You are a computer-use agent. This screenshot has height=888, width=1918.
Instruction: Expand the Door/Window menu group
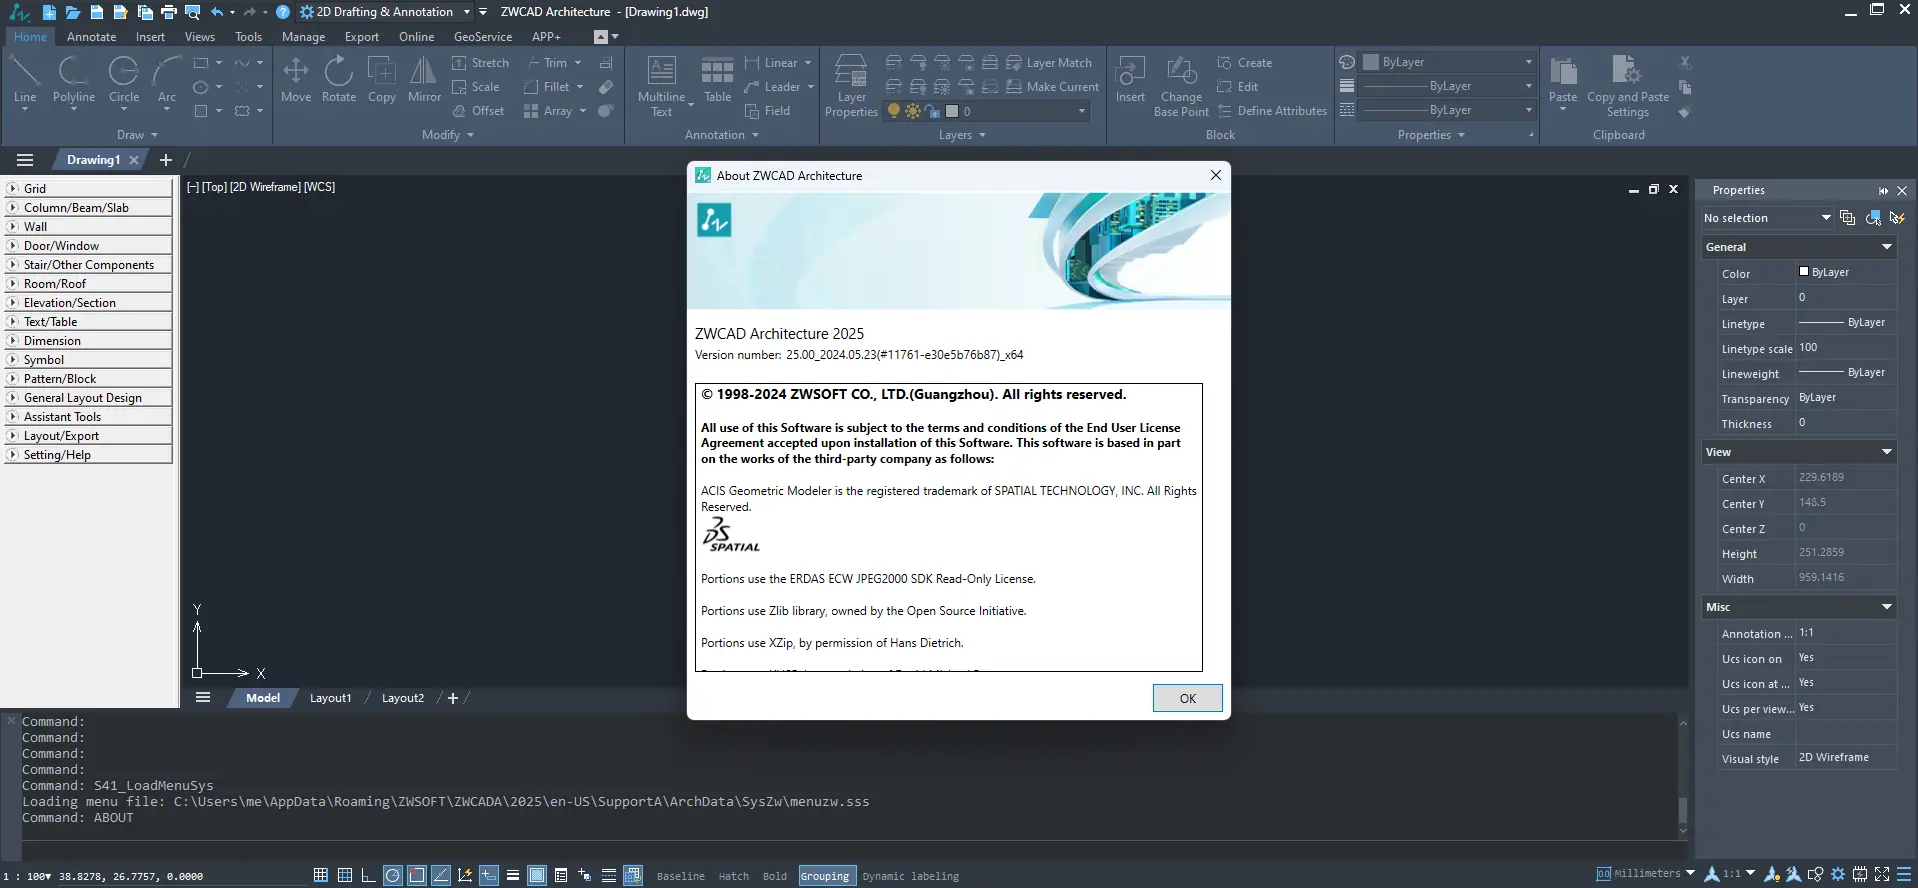point(88,246)
